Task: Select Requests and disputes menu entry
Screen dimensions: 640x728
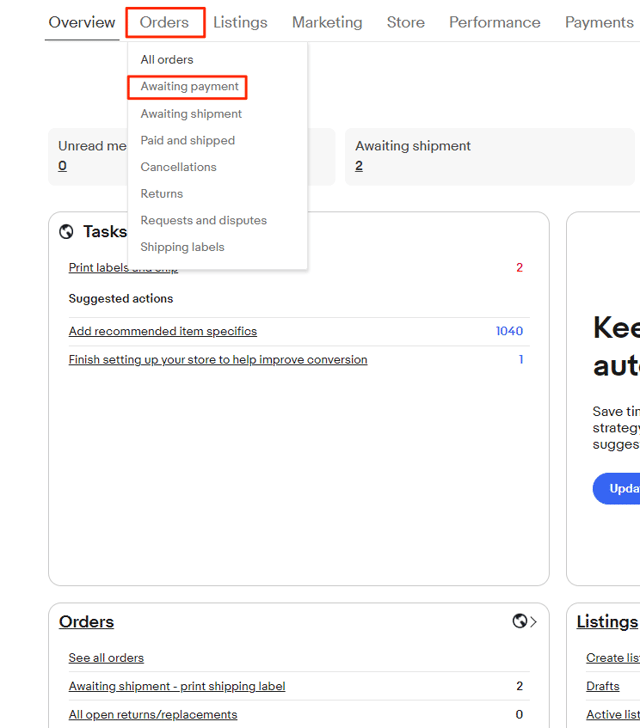Action: [x=203, y=221]
